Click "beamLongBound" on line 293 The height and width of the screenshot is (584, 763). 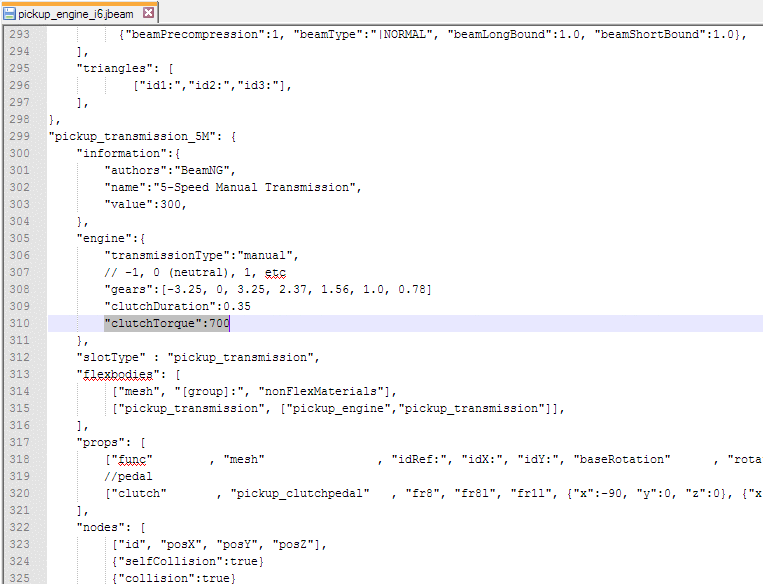click(499, 34)
